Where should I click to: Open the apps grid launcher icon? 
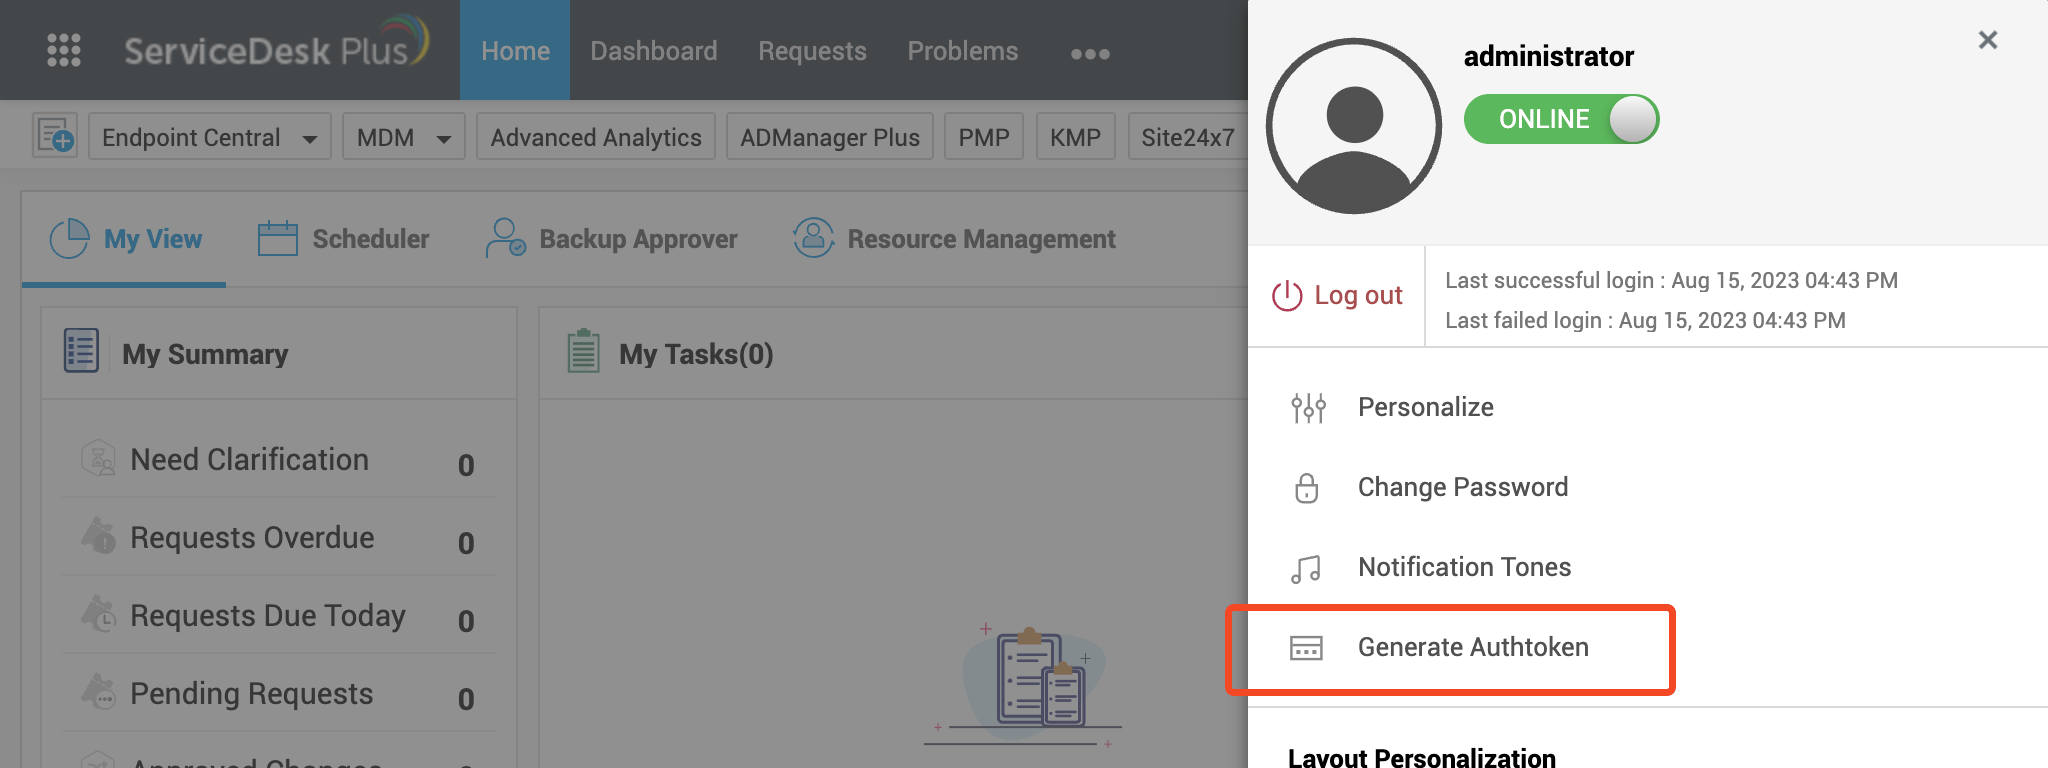(64, 50)
